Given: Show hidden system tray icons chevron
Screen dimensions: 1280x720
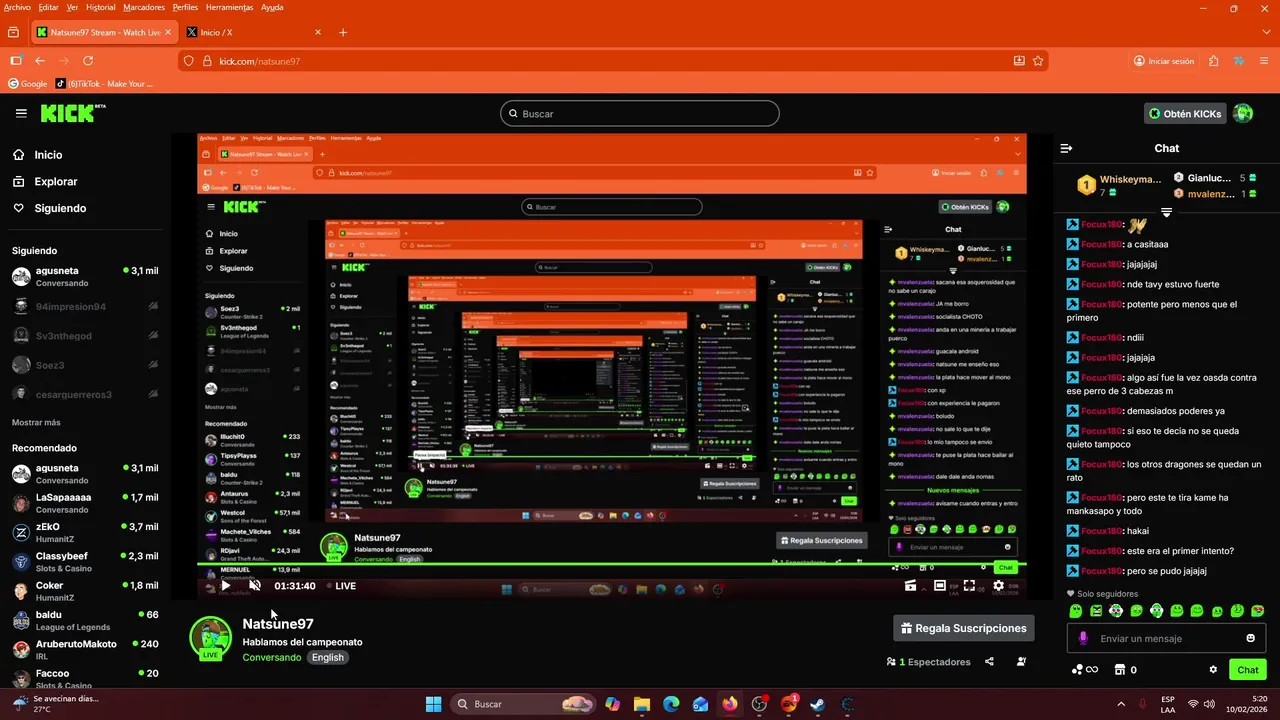Looking at the screenshot, I should [x=1121, y=704].
